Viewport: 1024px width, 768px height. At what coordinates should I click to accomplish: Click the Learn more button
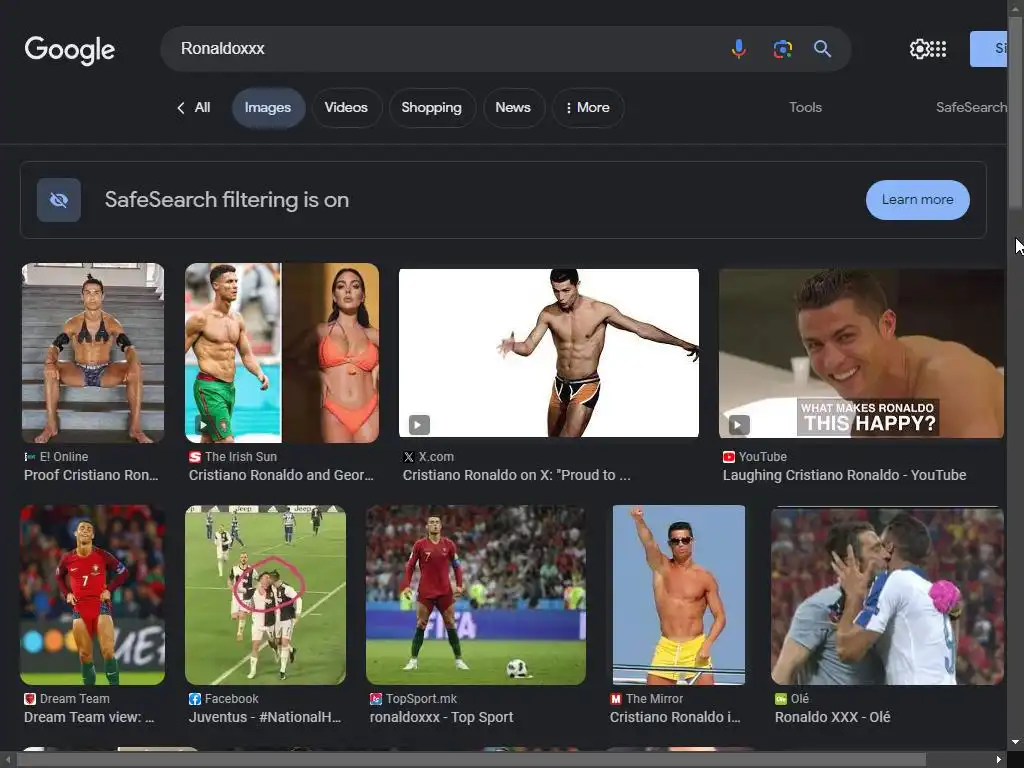pos(918,200)
